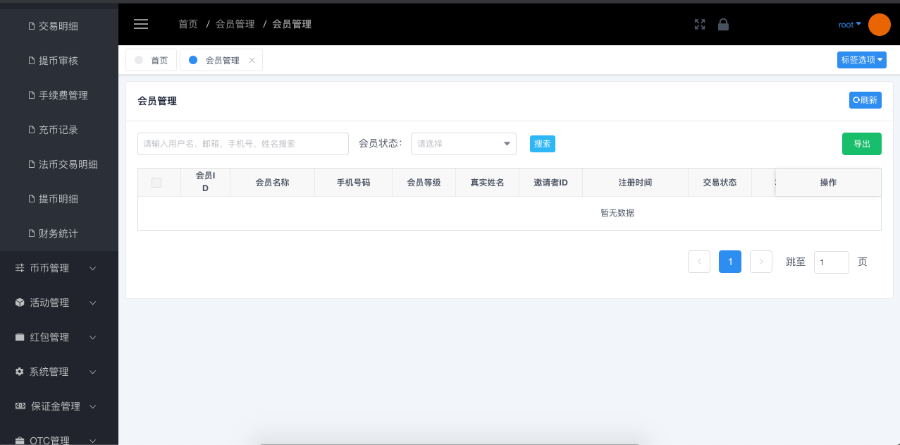Open the root user dropdown menu

coord(849,24)
